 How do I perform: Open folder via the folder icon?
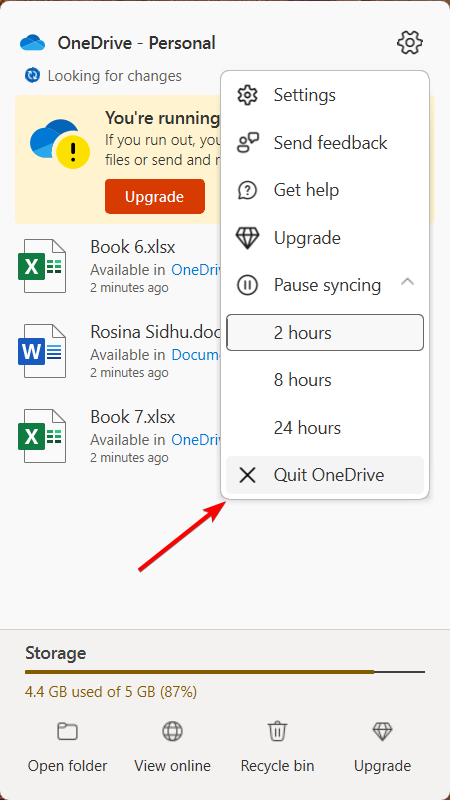coord(67,732)
